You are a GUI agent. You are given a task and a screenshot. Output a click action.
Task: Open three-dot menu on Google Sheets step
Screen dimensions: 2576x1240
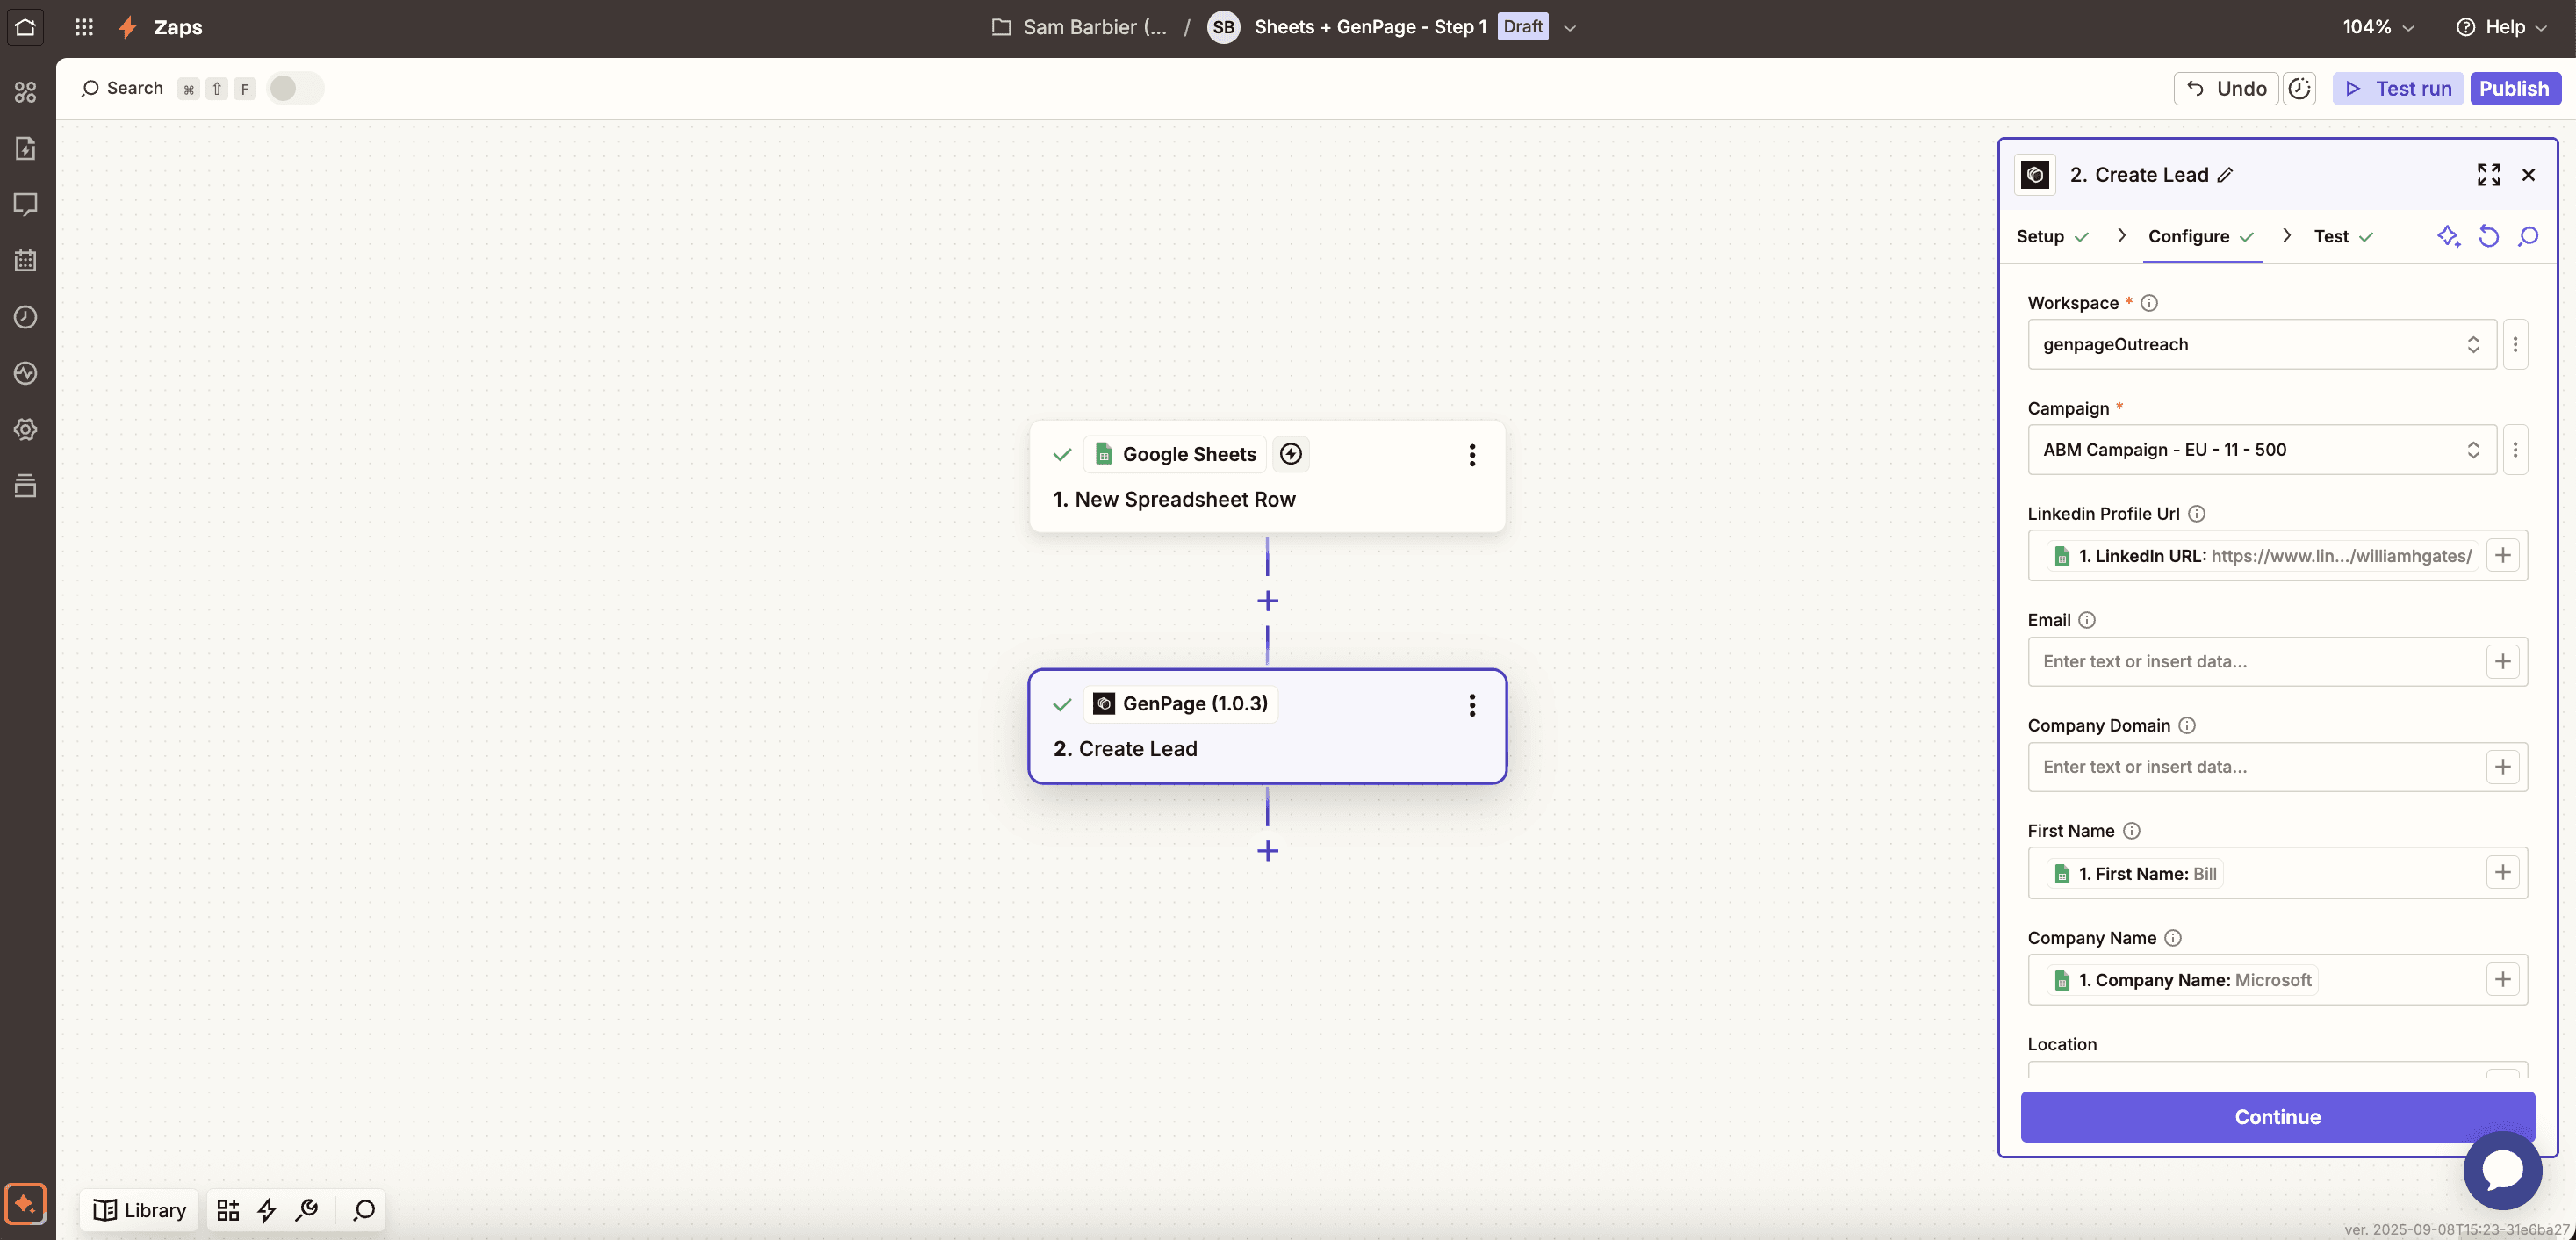[1471, 455]
